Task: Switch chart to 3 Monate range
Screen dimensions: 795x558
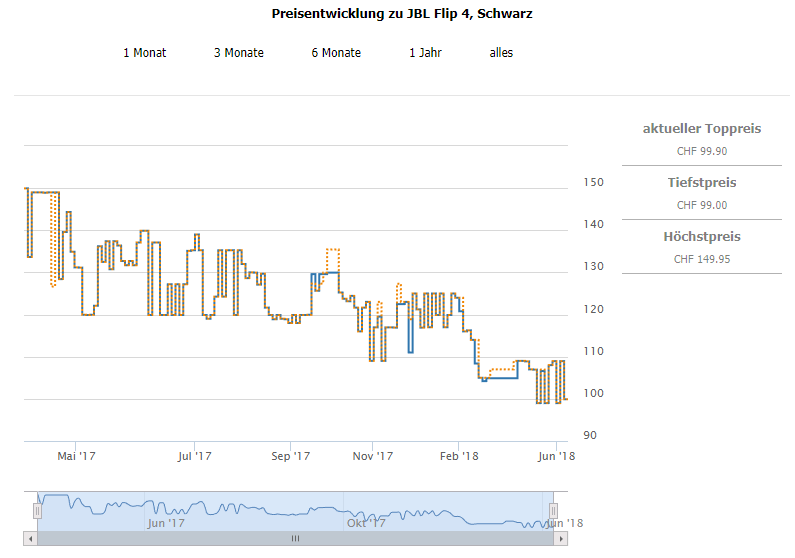Action: (239, 52)
